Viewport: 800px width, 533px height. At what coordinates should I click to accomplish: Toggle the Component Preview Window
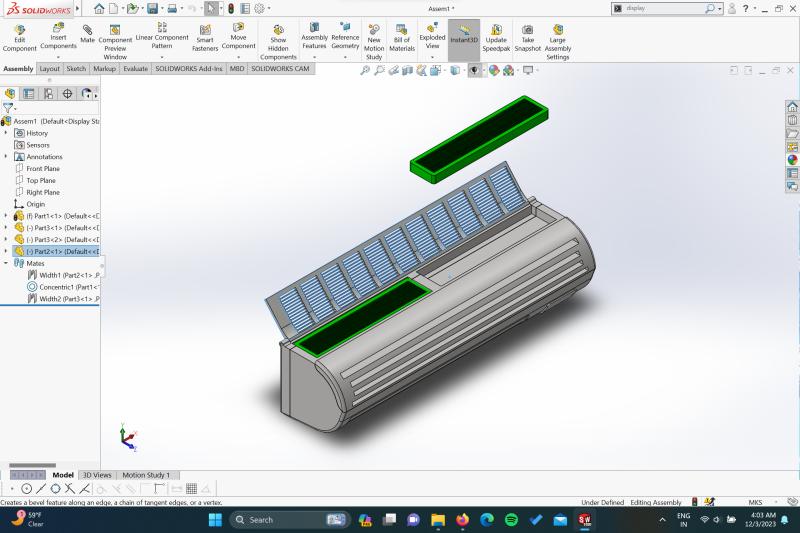115,38
